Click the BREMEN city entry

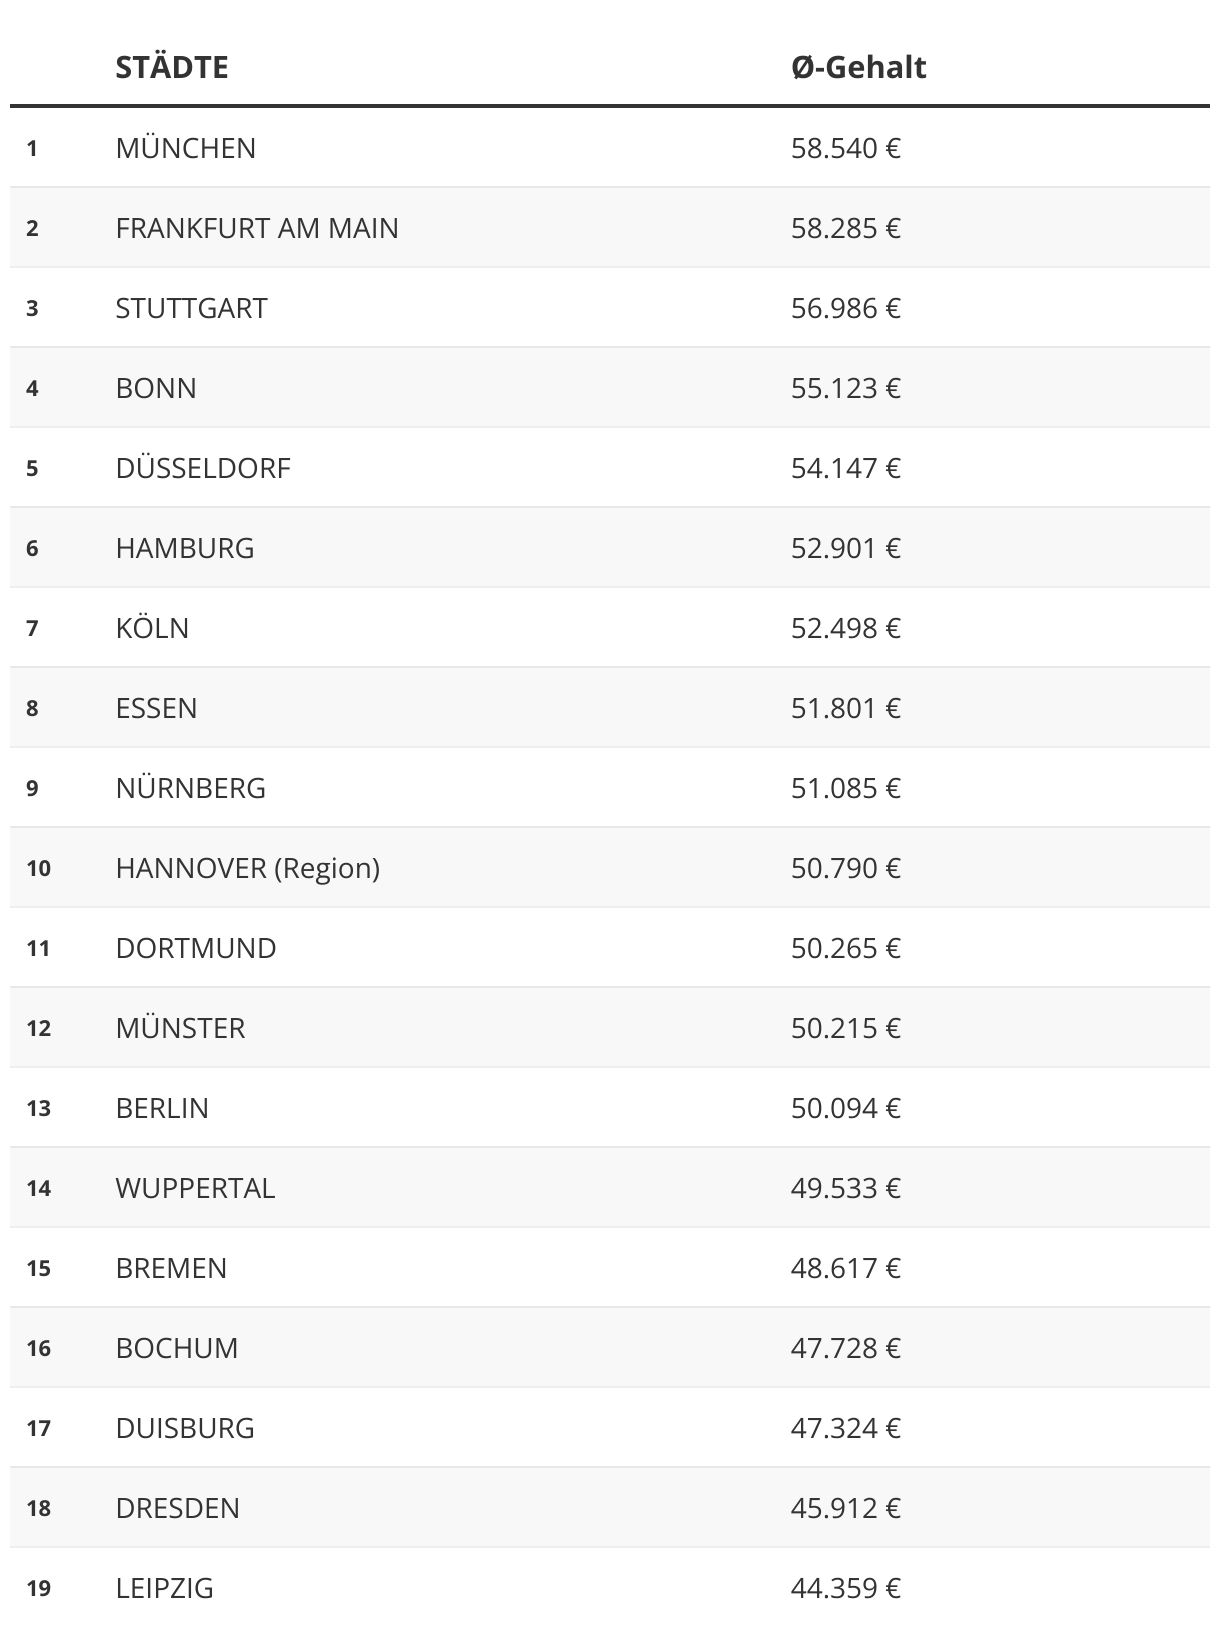click(x=171, y=1268)
